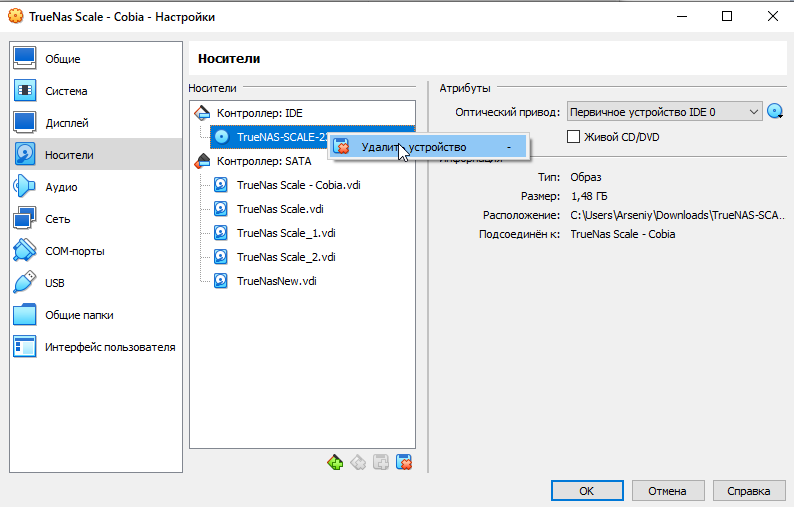The image size is (794, 507).
Task: Open the Система settings category
Action: point(96,91)
